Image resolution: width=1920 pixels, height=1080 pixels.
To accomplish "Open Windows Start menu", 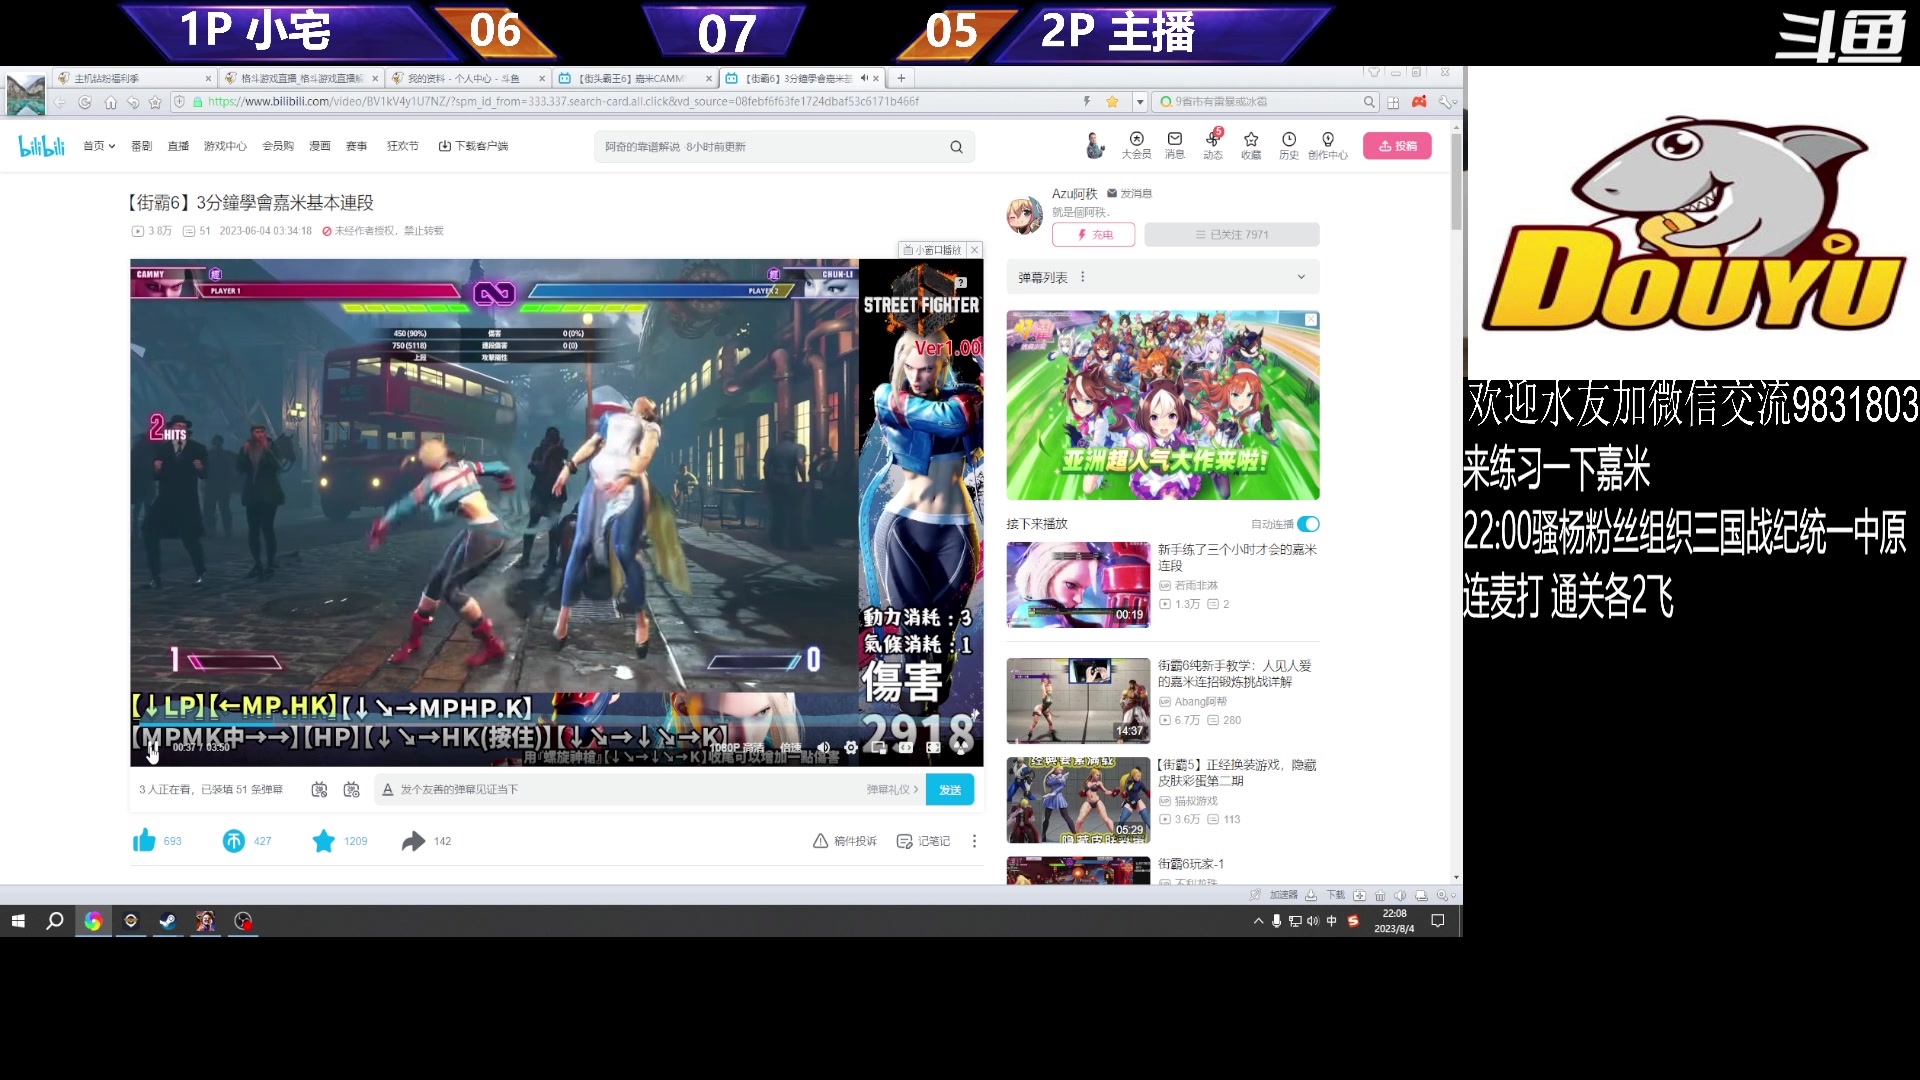I will (x=18, y=921).
